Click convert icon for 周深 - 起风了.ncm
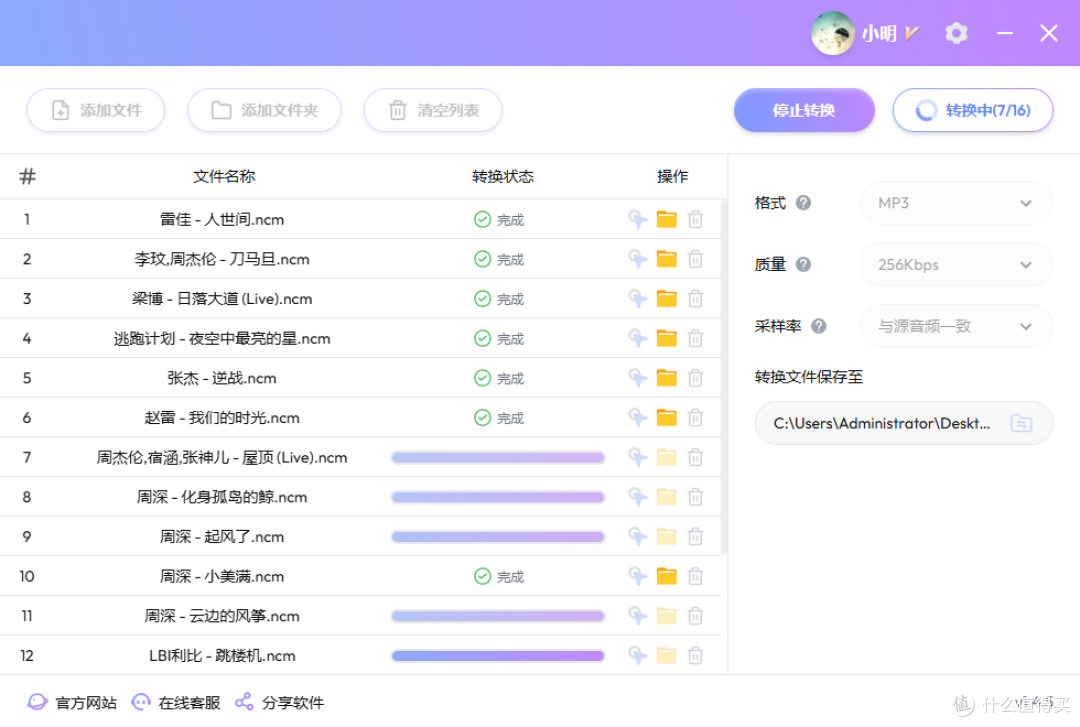Screen dimensions: 1080x727 click(638, 537)
